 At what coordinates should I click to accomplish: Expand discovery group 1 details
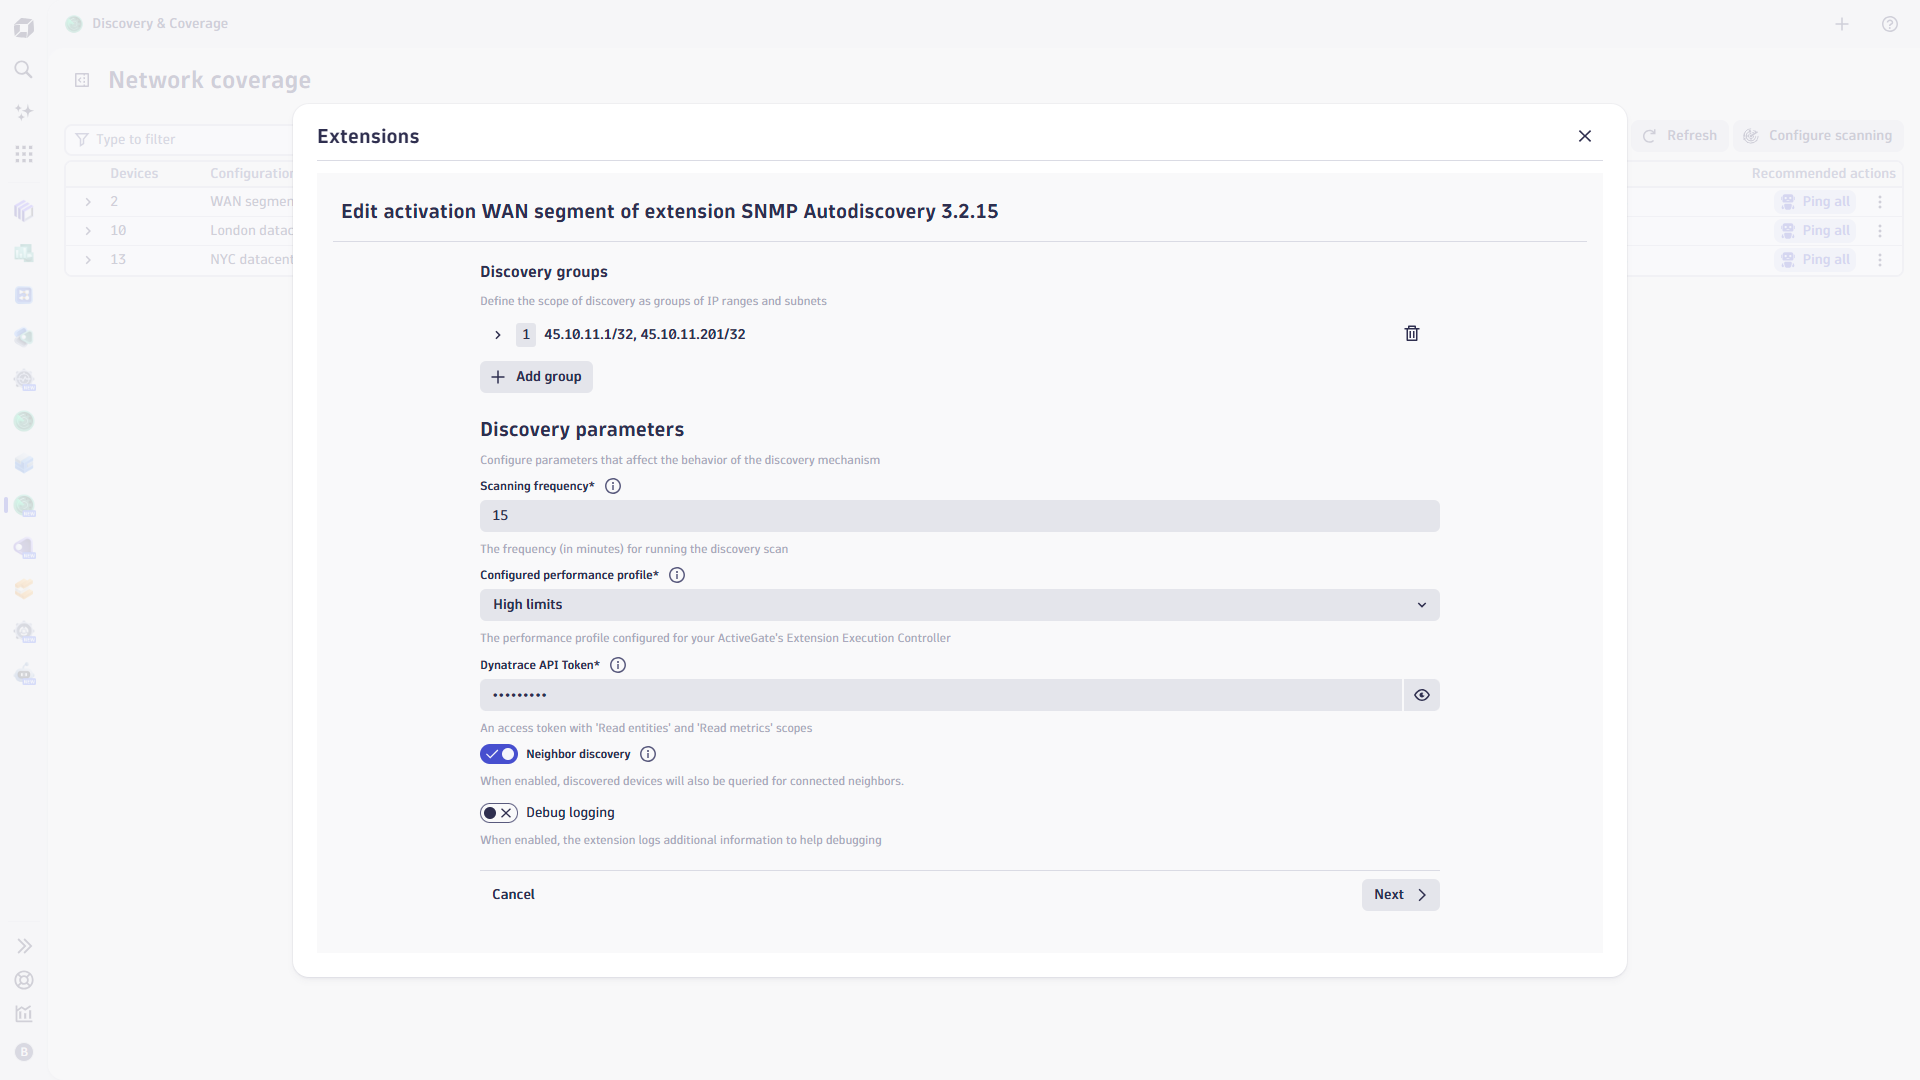[x=497, y=335]
